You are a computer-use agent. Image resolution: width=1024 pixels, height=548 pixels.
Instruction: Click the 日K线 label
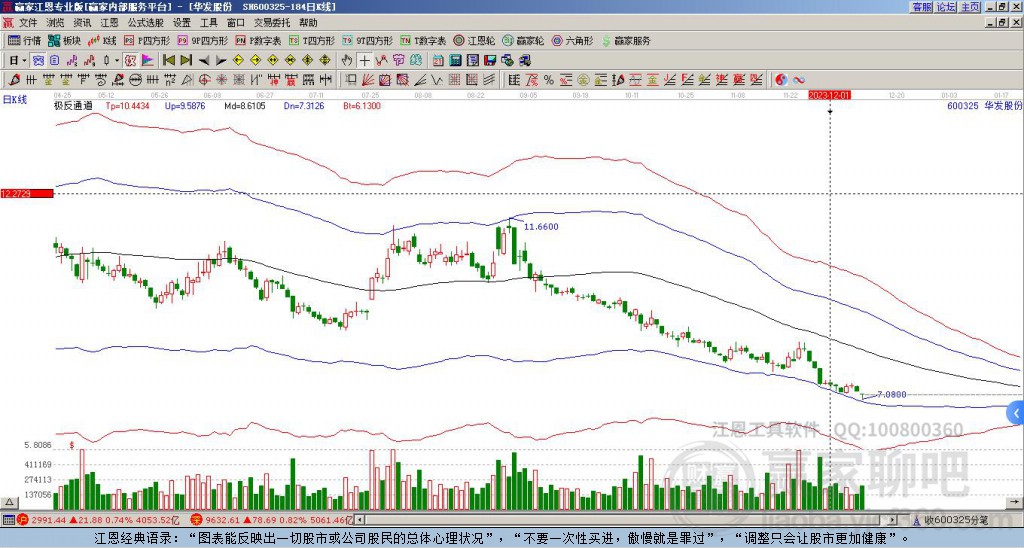click(14, 100)
